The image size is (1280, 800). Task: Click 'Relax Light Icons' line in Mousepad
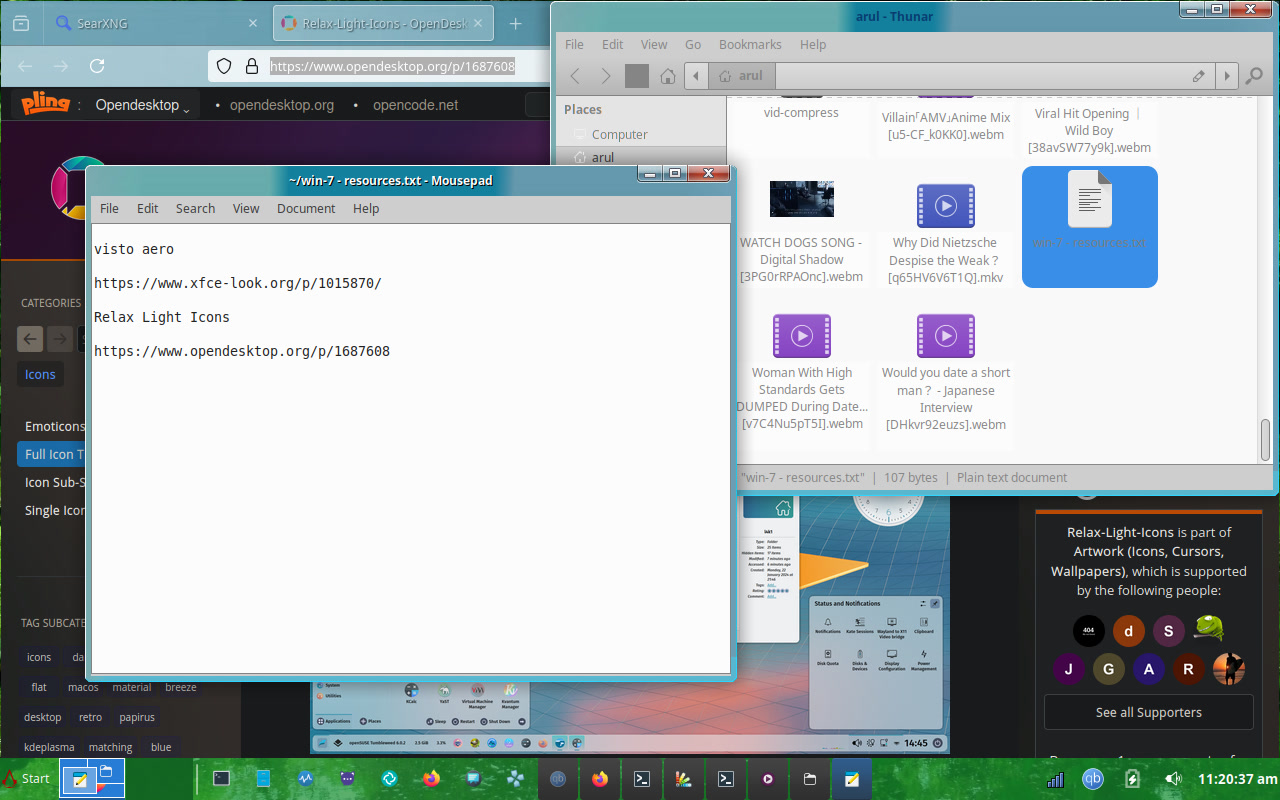tap(162, 317)
